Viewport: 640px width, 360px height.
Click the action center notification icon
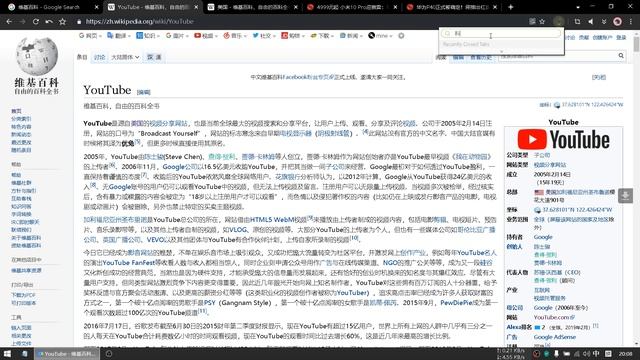tap(608, 353)
